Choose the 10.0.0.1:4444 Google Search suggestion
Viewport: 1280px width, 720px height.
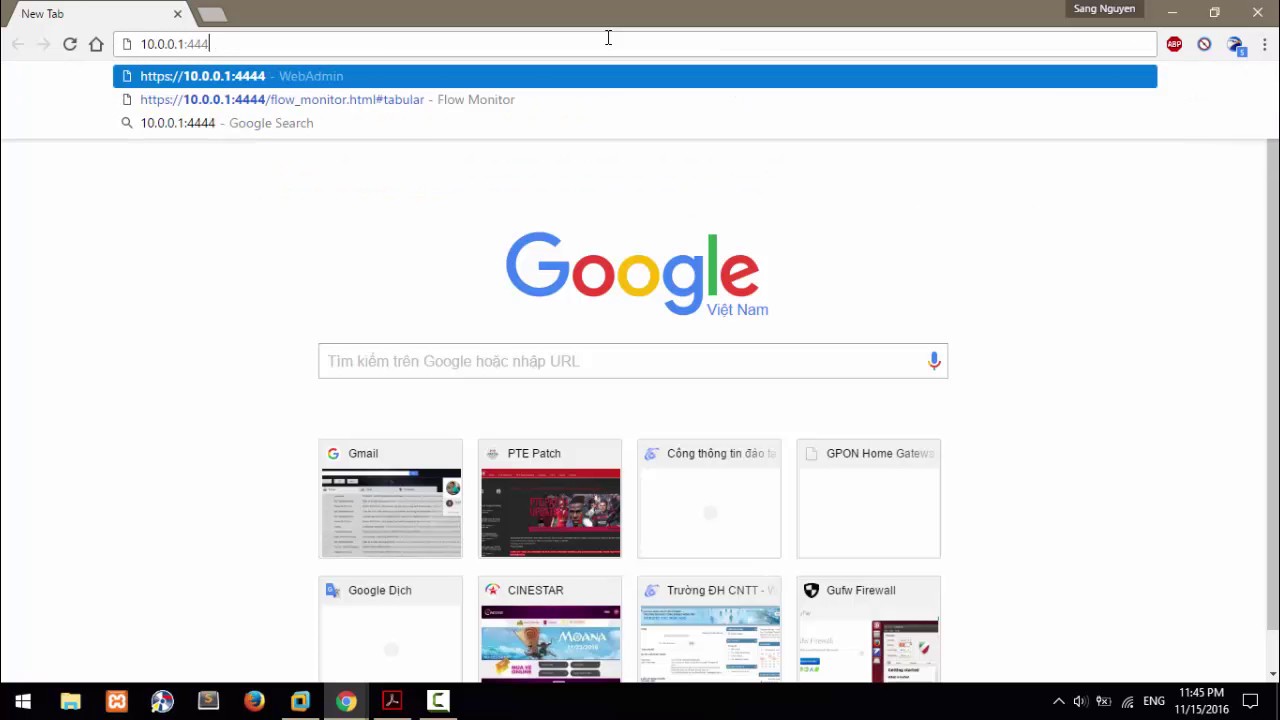point(635,123)
